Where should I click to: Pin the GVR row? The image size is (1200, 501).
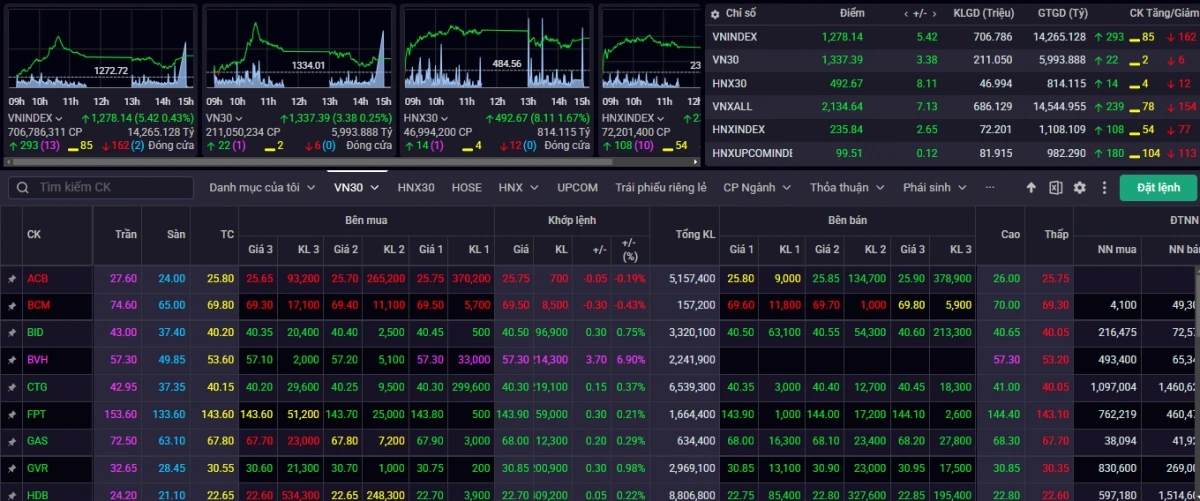12,467
